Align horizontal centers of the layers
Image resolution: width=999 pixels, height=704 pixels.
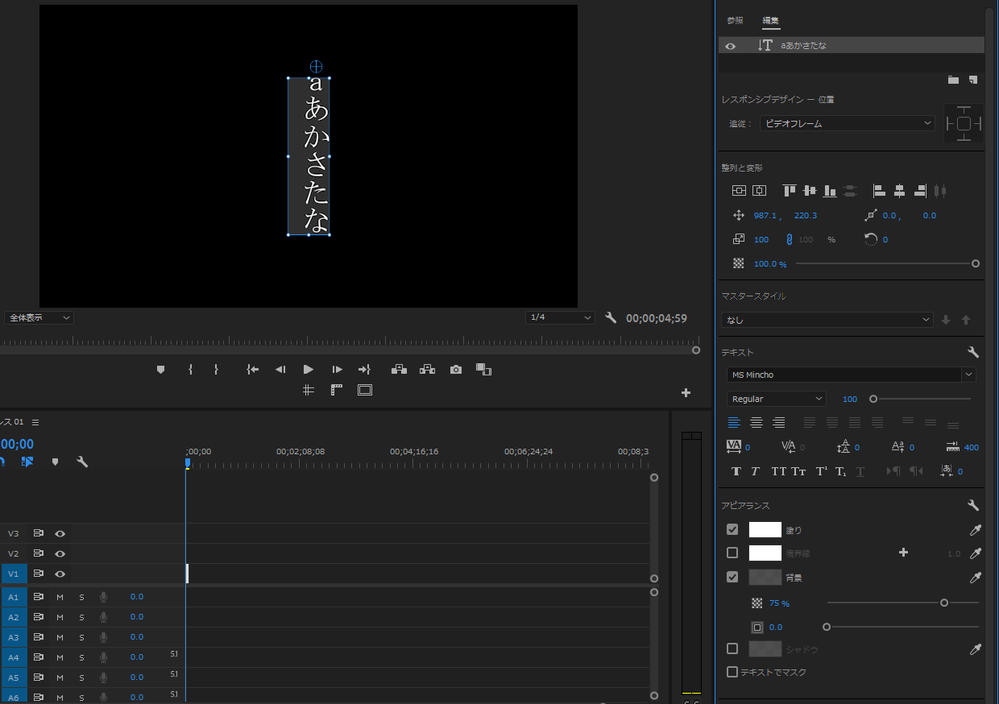[x=900, y=190]
